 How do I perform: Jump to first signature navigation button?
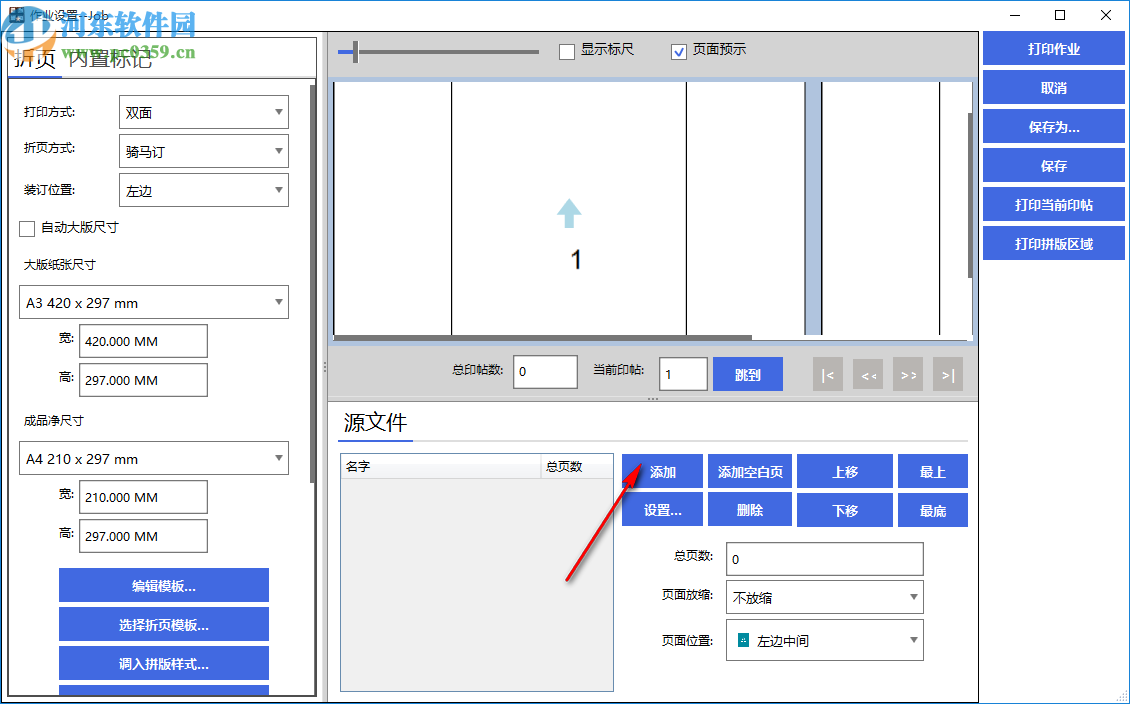(827, 375)
